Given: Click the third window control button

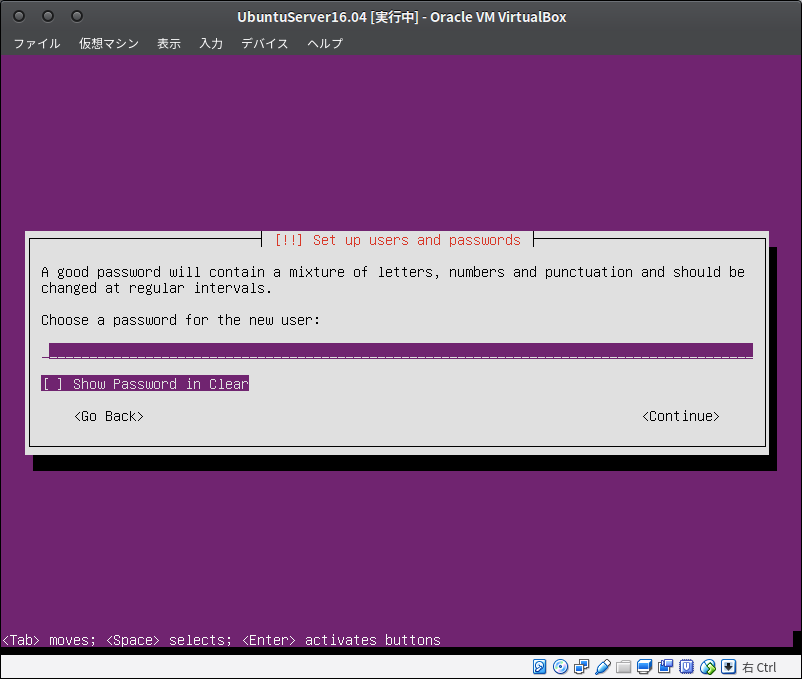Looking at the screenshot, I should [x=77, y=16].
